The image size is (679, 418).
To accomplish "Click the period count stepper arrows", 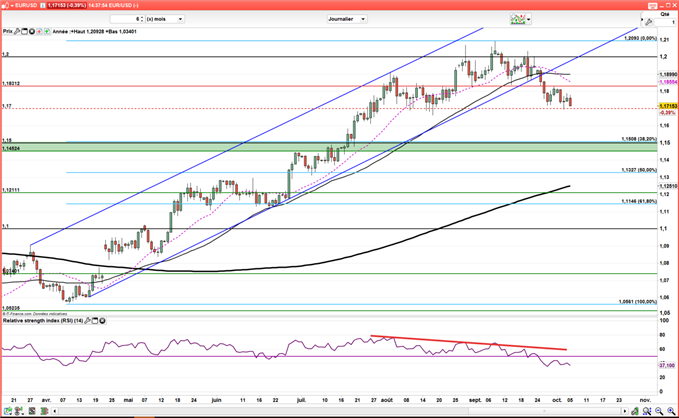I will [142, 19].
